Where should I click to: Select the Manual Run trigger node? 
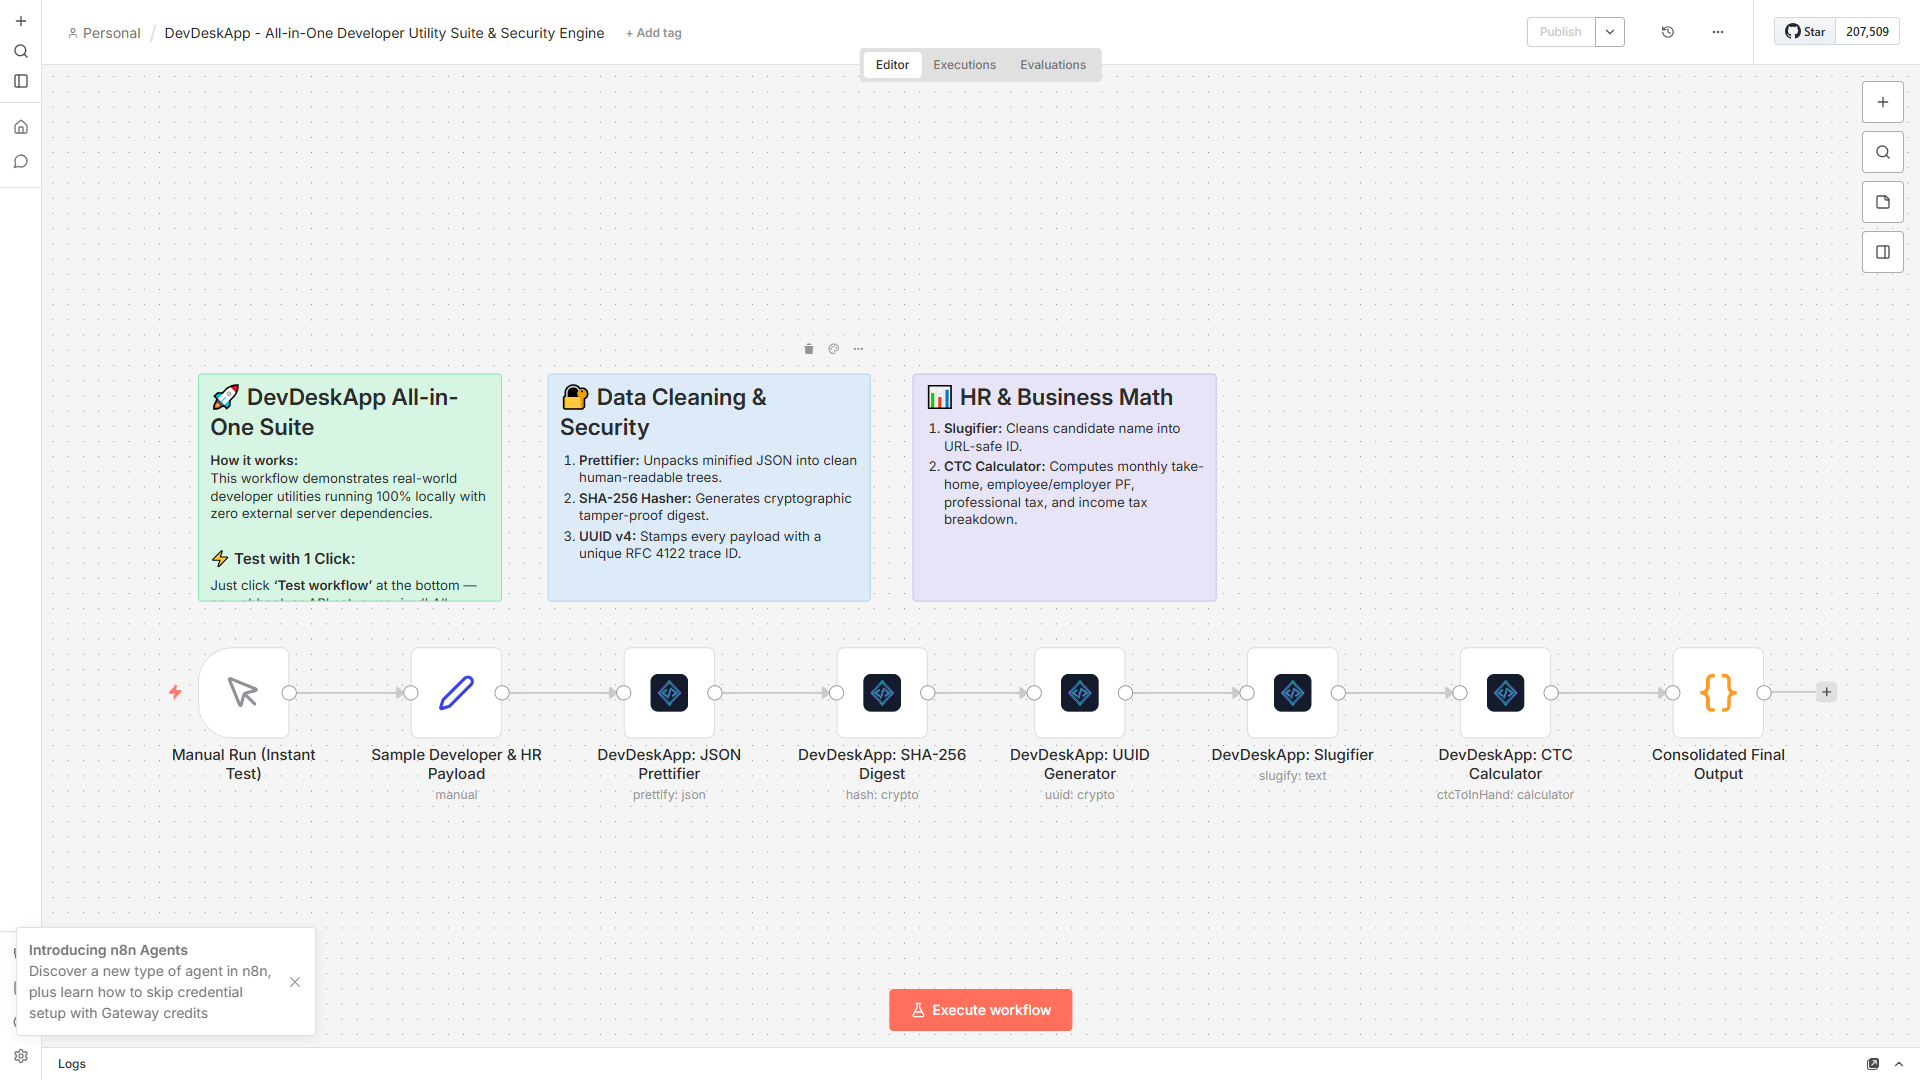click(x=244, y=693)
